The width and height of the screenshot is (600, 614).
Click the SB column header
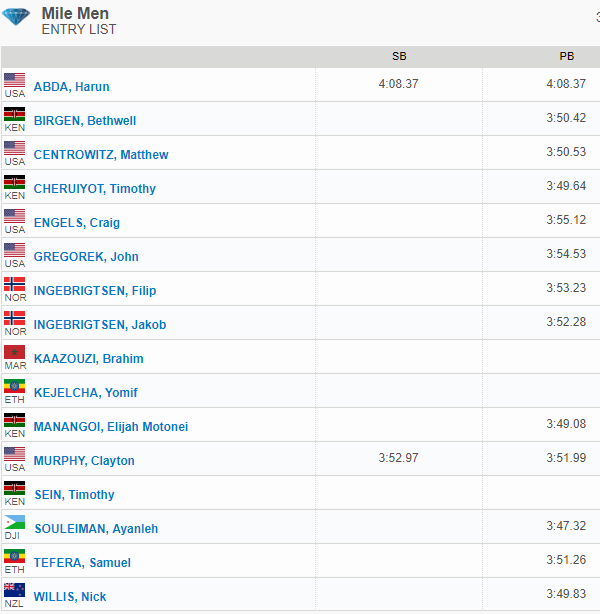(x=399, y=57)
